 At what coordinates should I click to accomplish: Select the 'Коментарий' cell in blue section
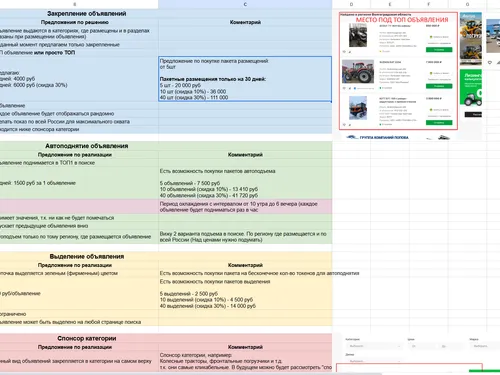(x=245, y=22)
